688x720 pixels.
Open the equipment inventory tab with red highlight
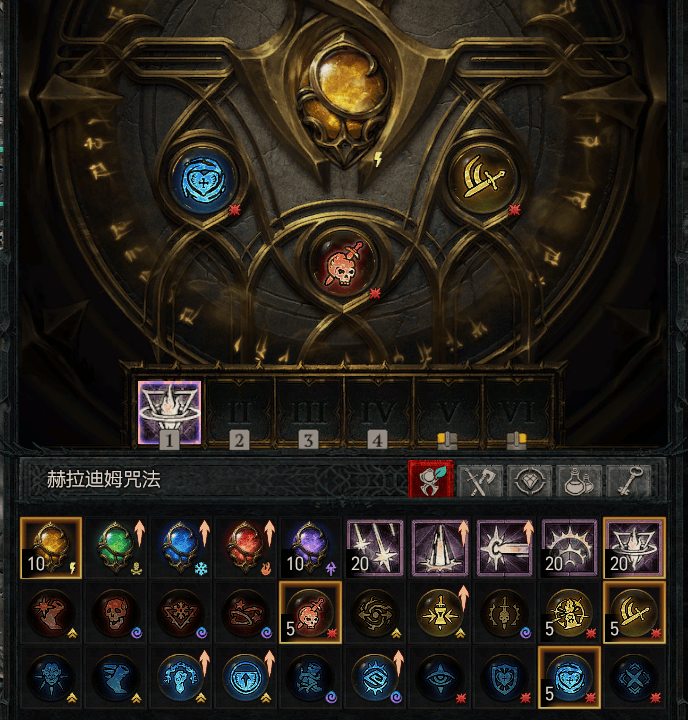[x=431, y=479]
